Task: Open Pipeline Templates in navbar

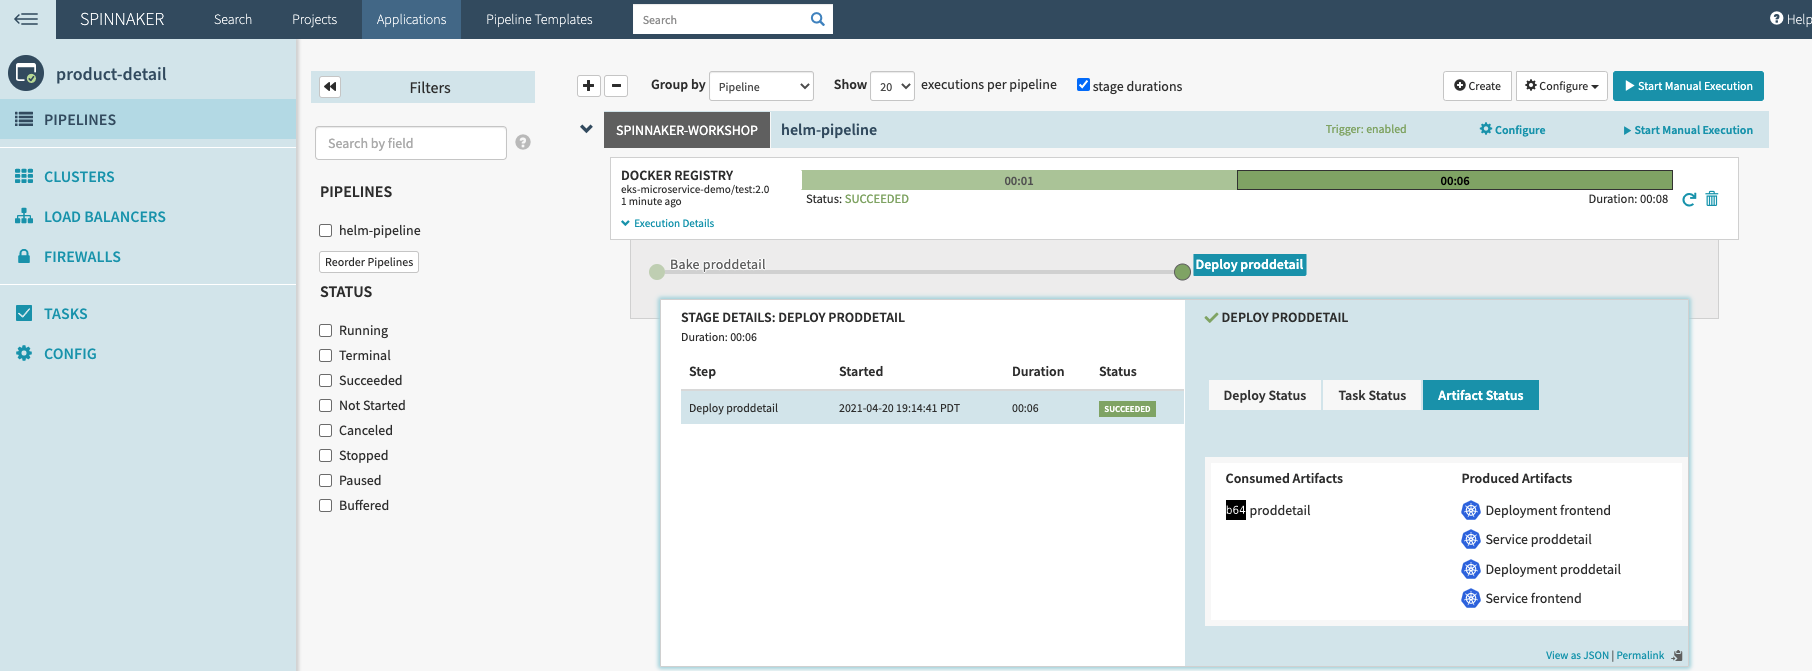Action: click(x=539, y=19)
